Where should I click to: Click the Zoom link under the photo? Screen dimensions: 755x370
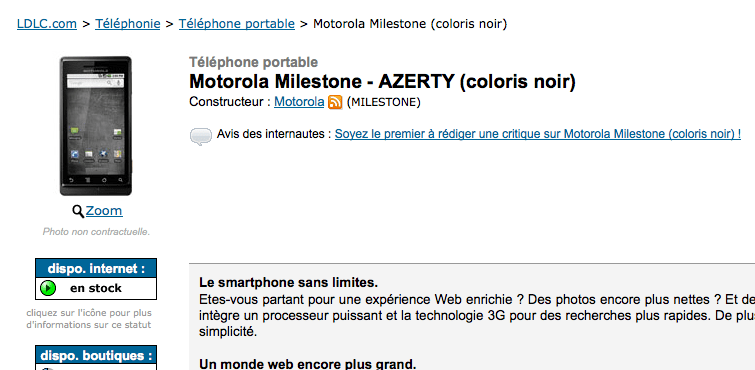104,211
